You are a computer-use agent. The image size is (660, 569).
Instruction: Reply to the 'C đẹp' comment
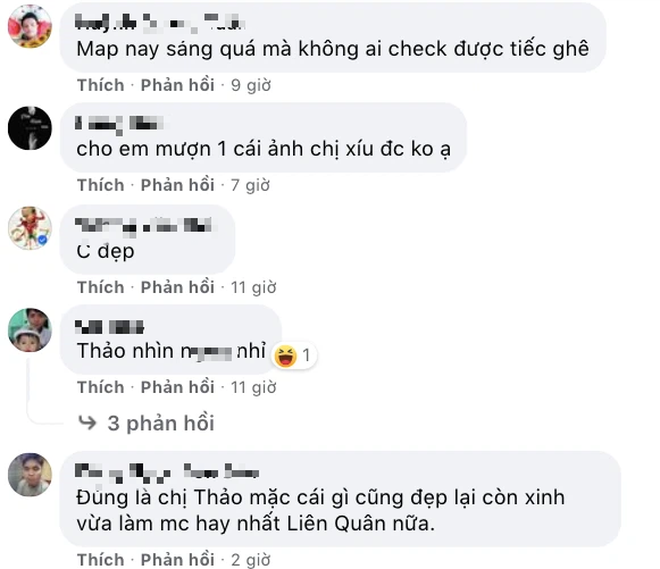[177, 287]
